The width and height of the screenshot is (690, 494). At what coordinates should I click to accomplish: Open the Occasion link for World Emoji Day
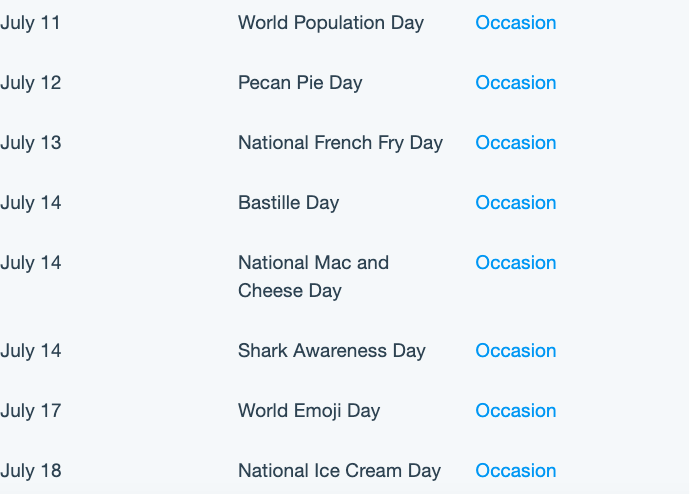tap(516, 410)
